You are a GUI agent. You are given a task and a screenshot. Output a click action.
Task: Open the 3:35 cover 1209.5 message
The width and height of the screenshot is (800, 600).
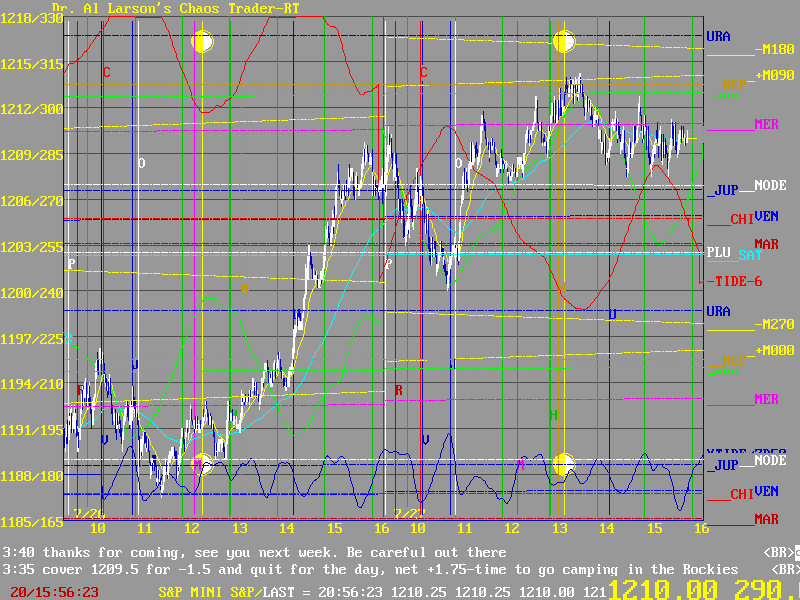pos(370,568)
